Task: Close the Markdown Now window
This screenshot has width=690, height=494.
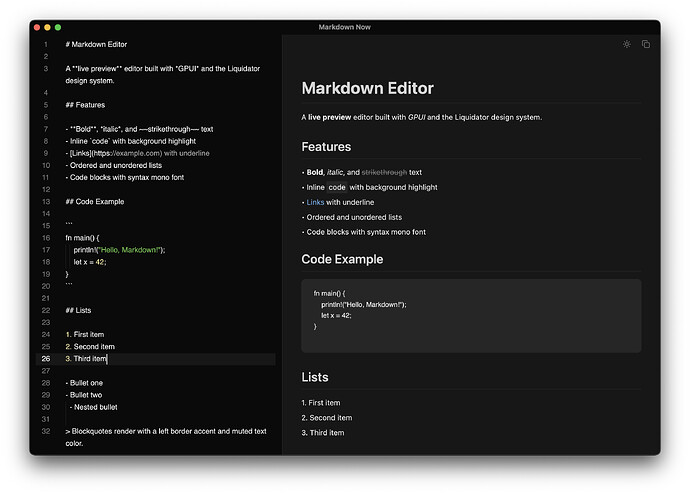Action: [x=37, y=27]
